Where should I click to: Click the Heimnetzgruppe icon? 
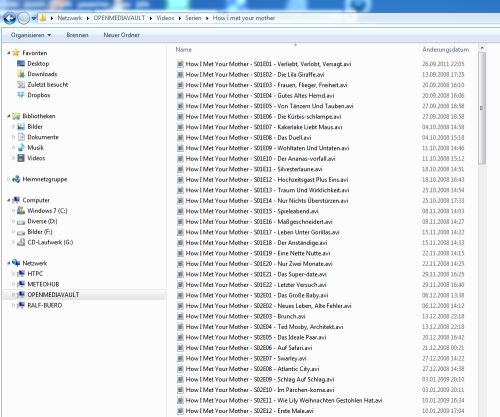pyautogui.click(x=16, y=179)
